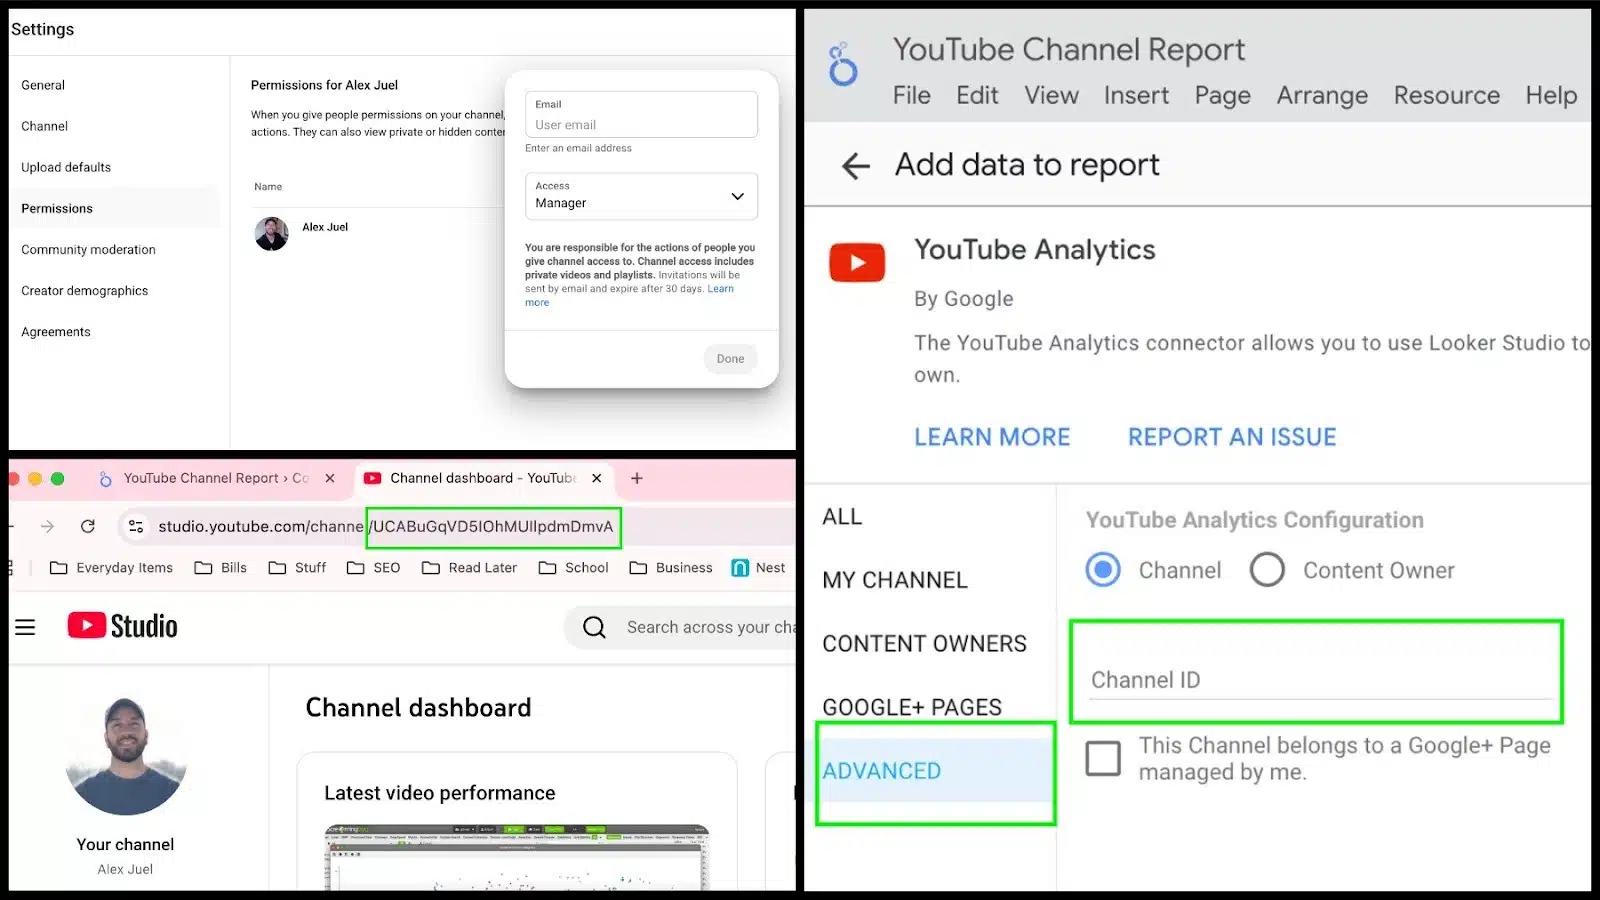This screenshot has width=1600, height=900.
Task: Open the Arrange menu
Action: pos(1322,95)
